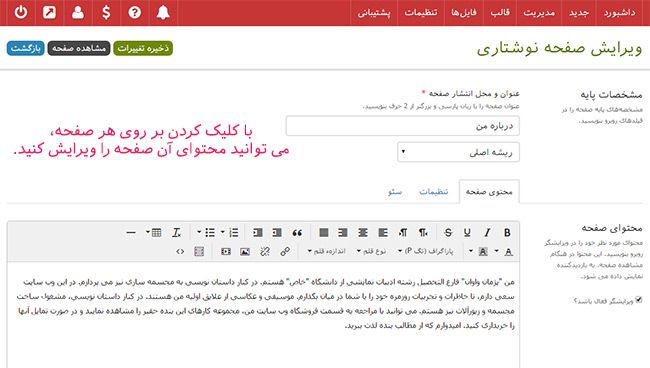Center text in the editor
650x368 pixels.
pyautogui.click(x=363, y=233)
